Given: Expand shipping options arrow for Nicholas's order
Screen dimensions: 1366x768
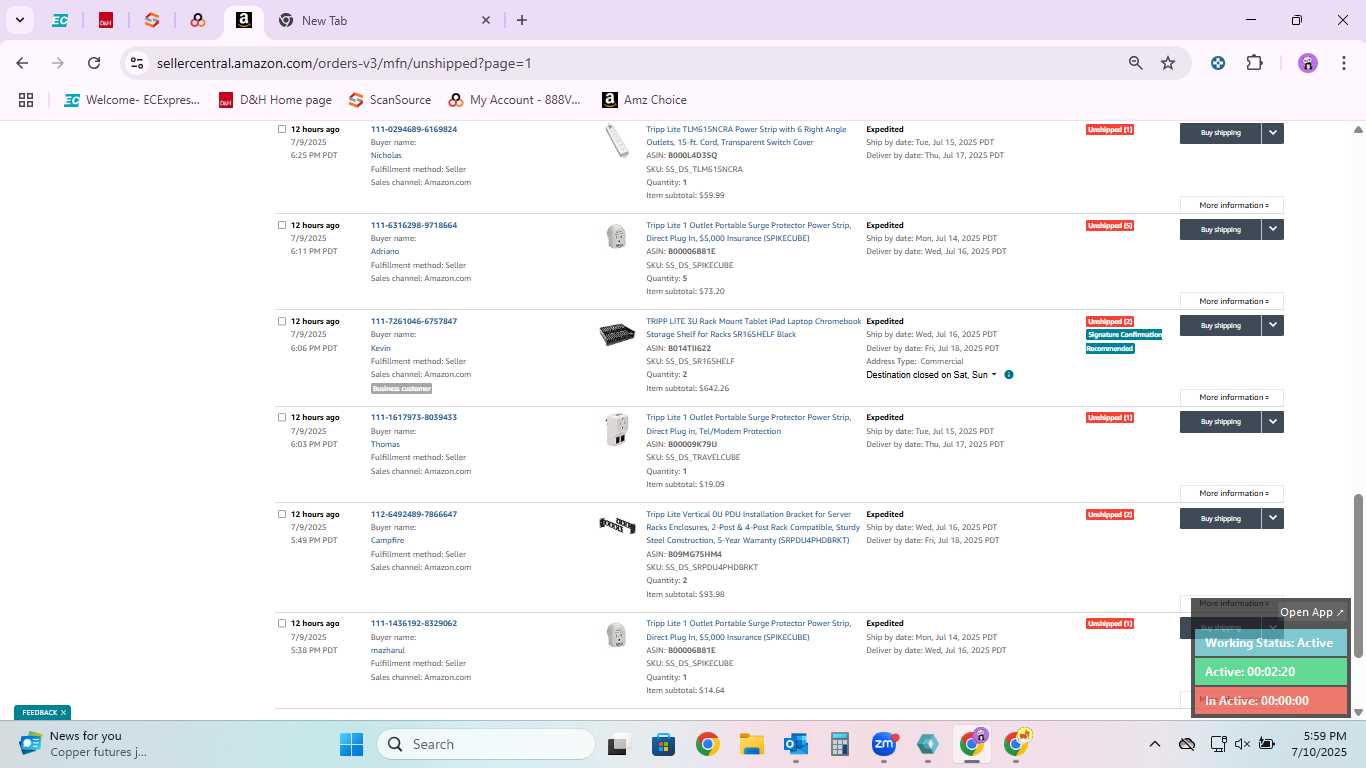Looking at the screenshot, I should (x=1272, y=133).
